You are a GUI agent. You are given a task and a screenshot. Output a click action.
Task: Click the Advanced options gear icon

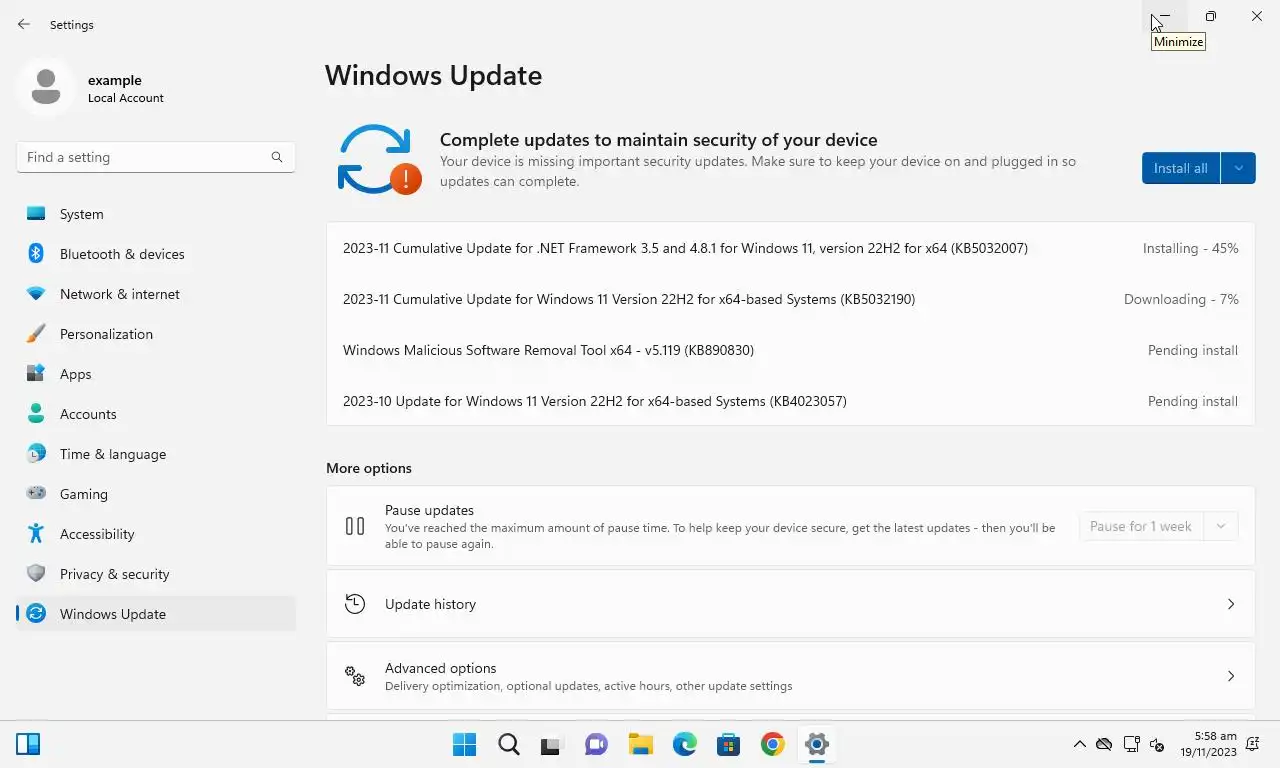pyautogui.click(x=355, y=676)
